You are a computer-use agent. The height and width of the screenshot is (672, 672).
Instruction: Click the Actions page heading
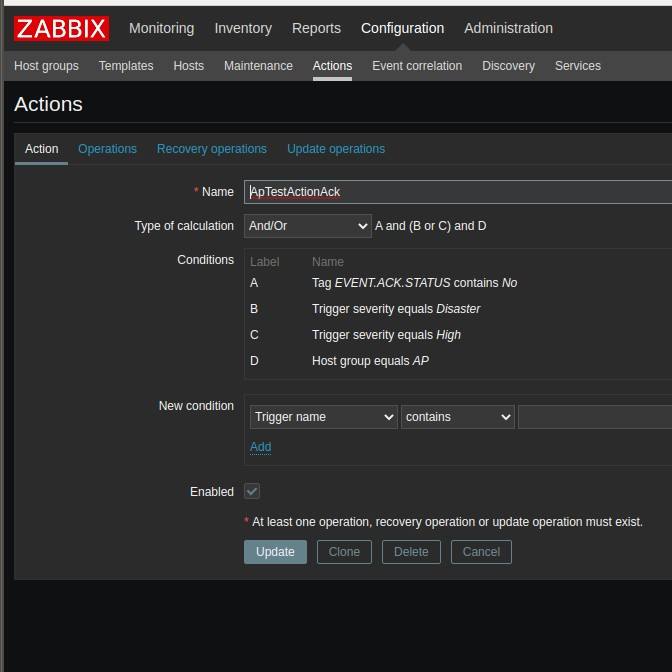48,104
